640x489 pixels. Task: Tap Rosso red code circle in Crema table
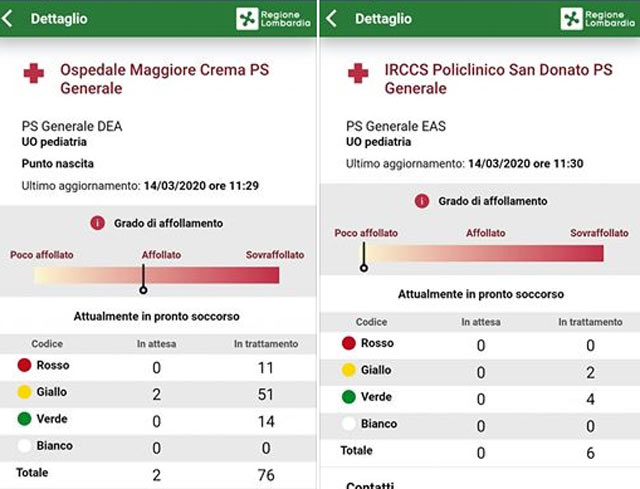(x=25, y=366)
